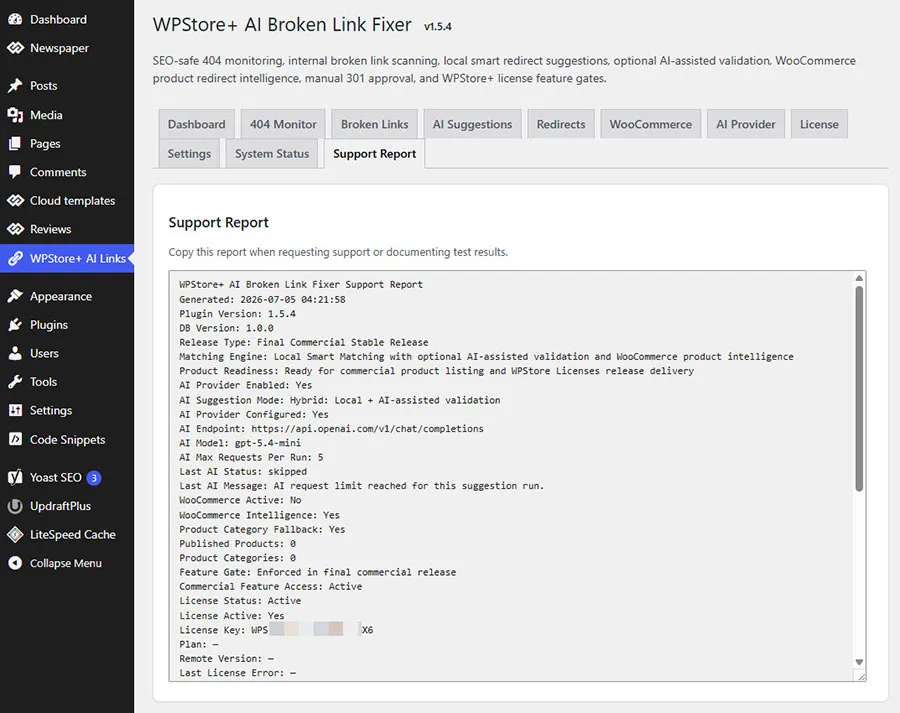Click the Collapse Menu arrow icon

pyautogui.click(x=15, y=563)
